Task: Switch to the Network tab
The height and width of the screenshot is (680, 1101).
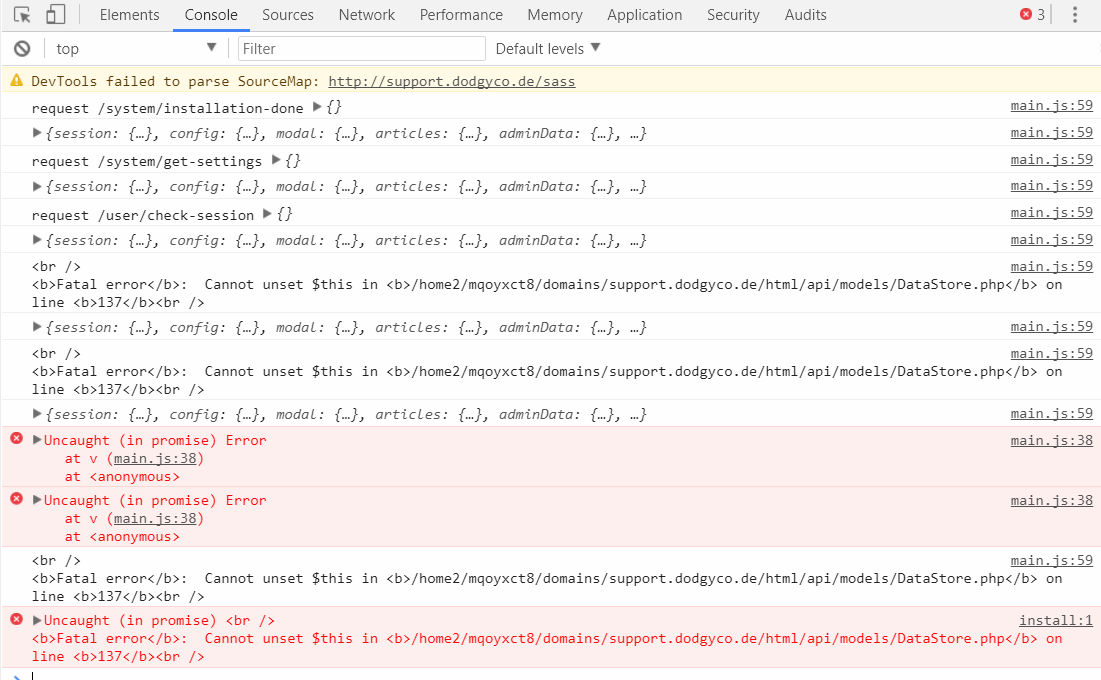Action: (366, 14)
